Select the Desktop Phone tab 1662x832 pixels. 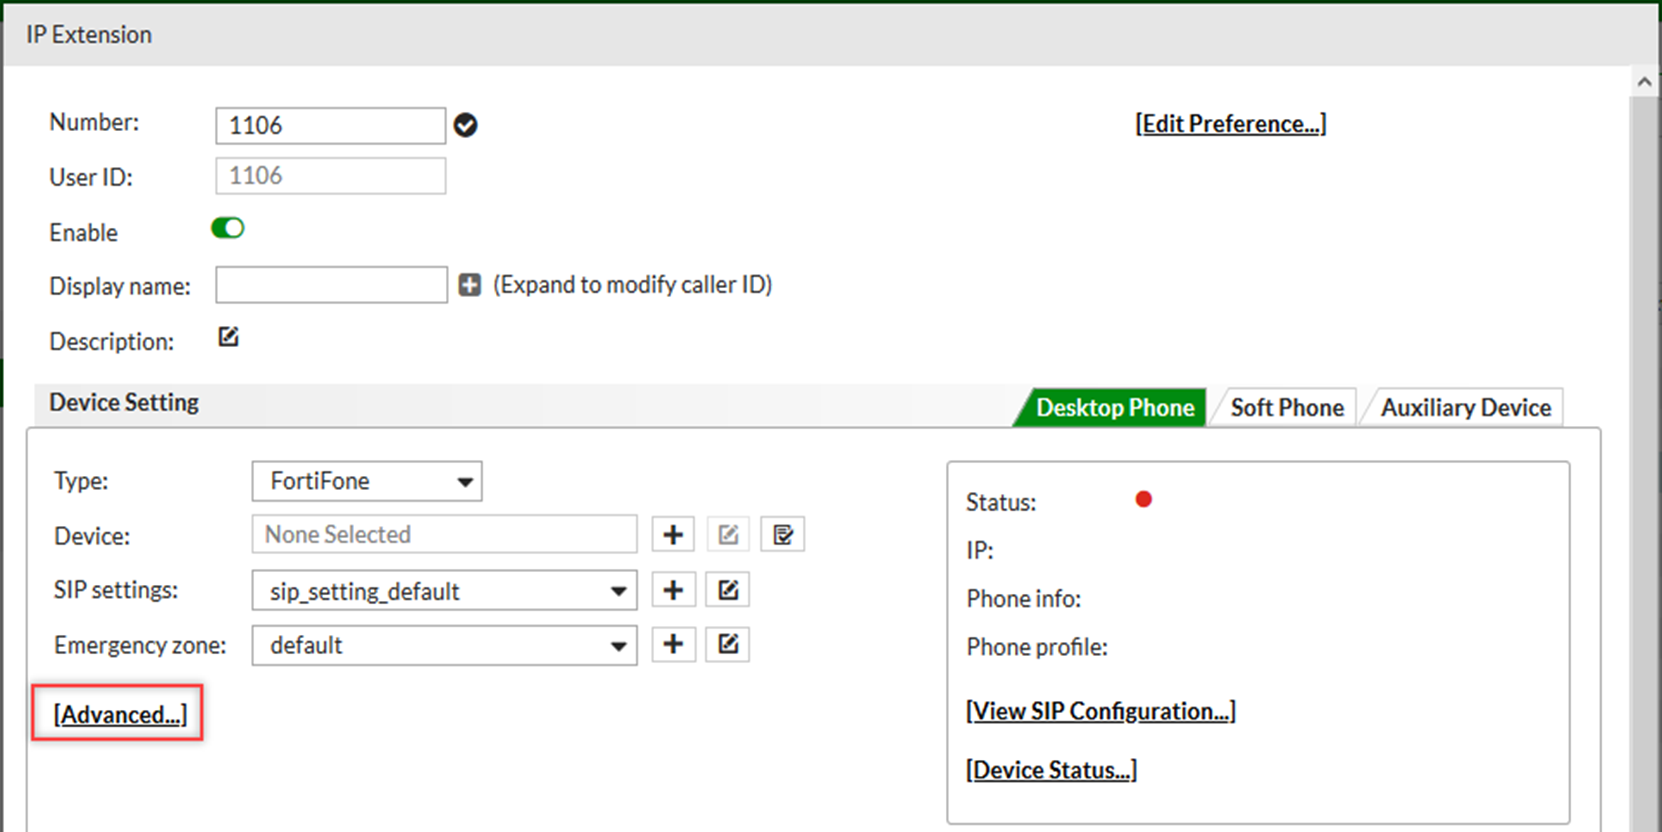[1114, 408]
